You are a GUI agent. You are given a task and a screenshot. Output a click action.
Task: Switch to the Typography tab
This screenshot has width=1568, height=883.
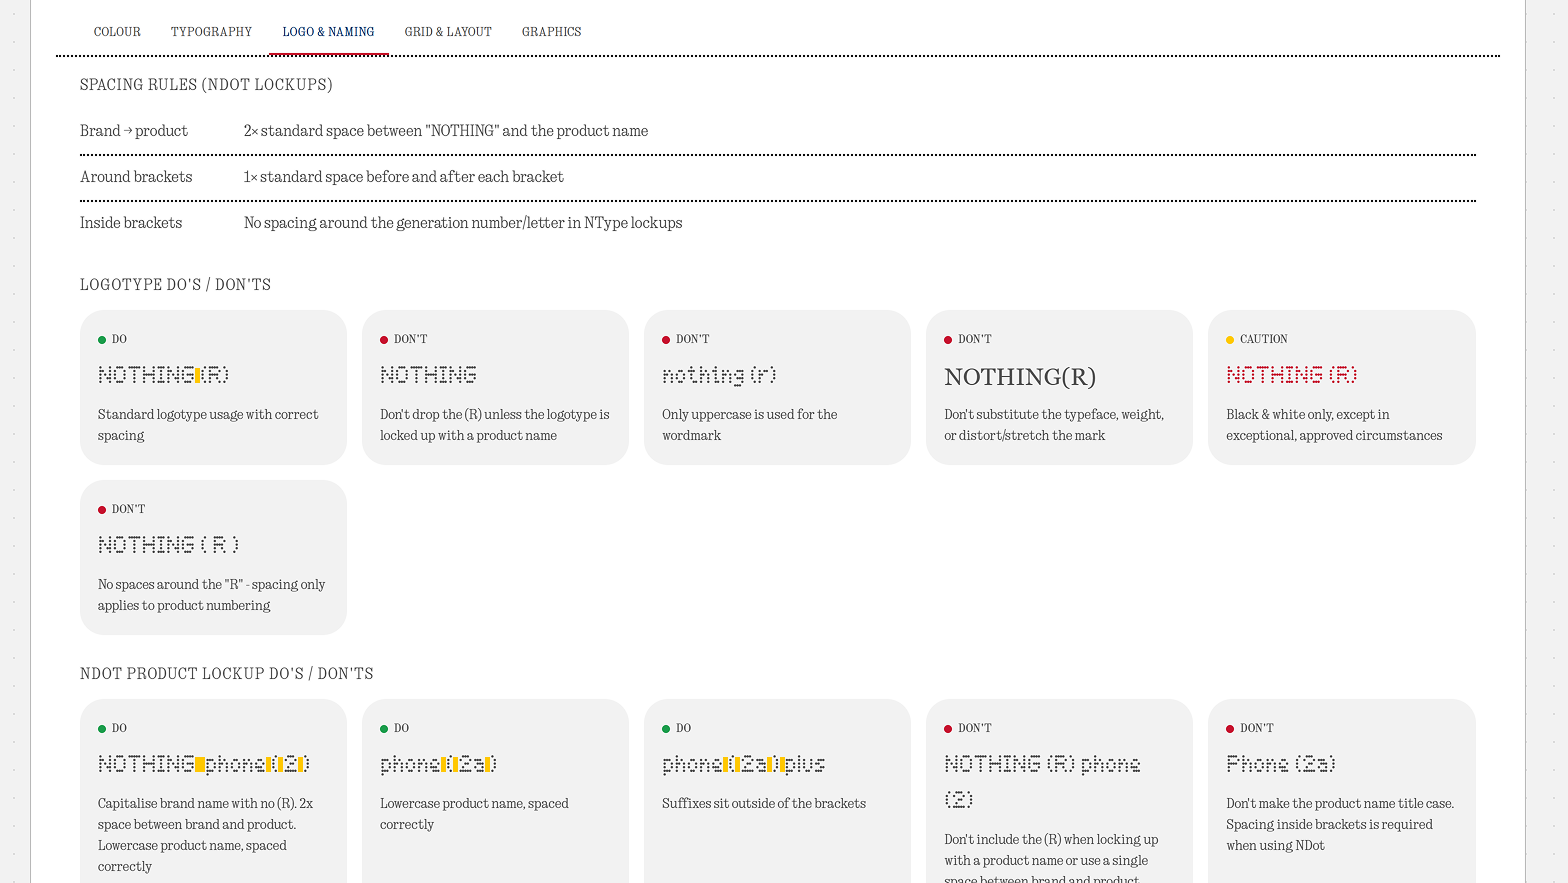coord(211,32)
